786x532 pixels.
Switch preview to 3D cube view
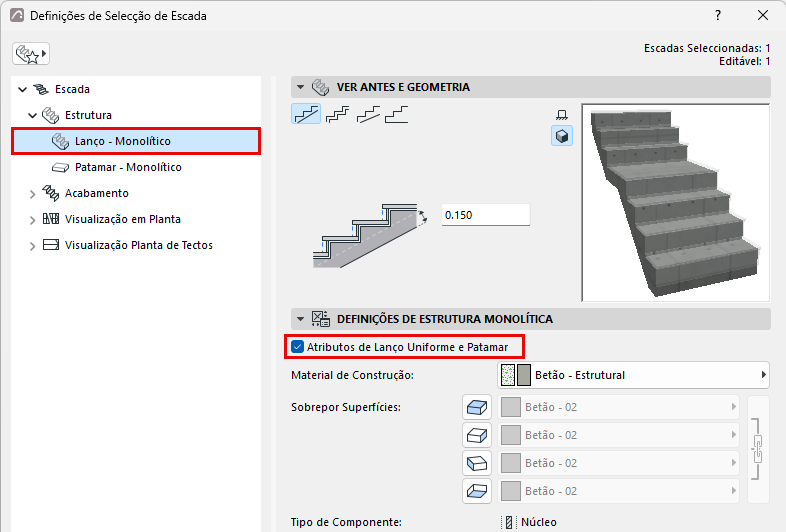tap(562, 136)
